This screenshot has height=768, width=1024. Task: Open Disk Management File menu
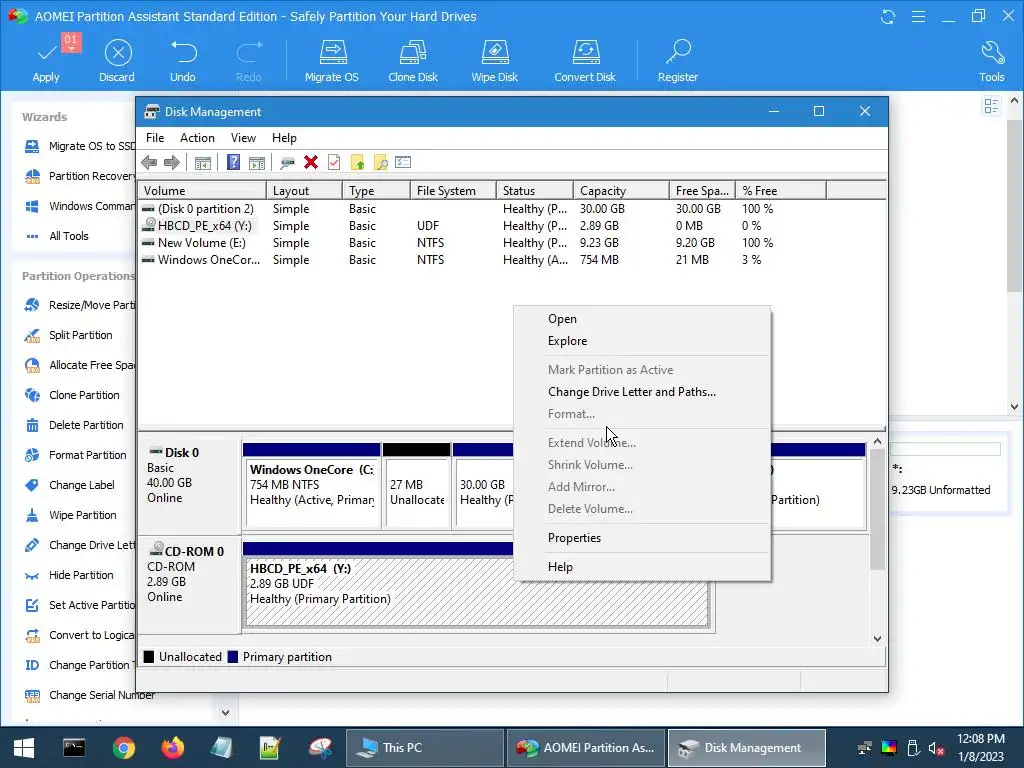coord(155,138)
